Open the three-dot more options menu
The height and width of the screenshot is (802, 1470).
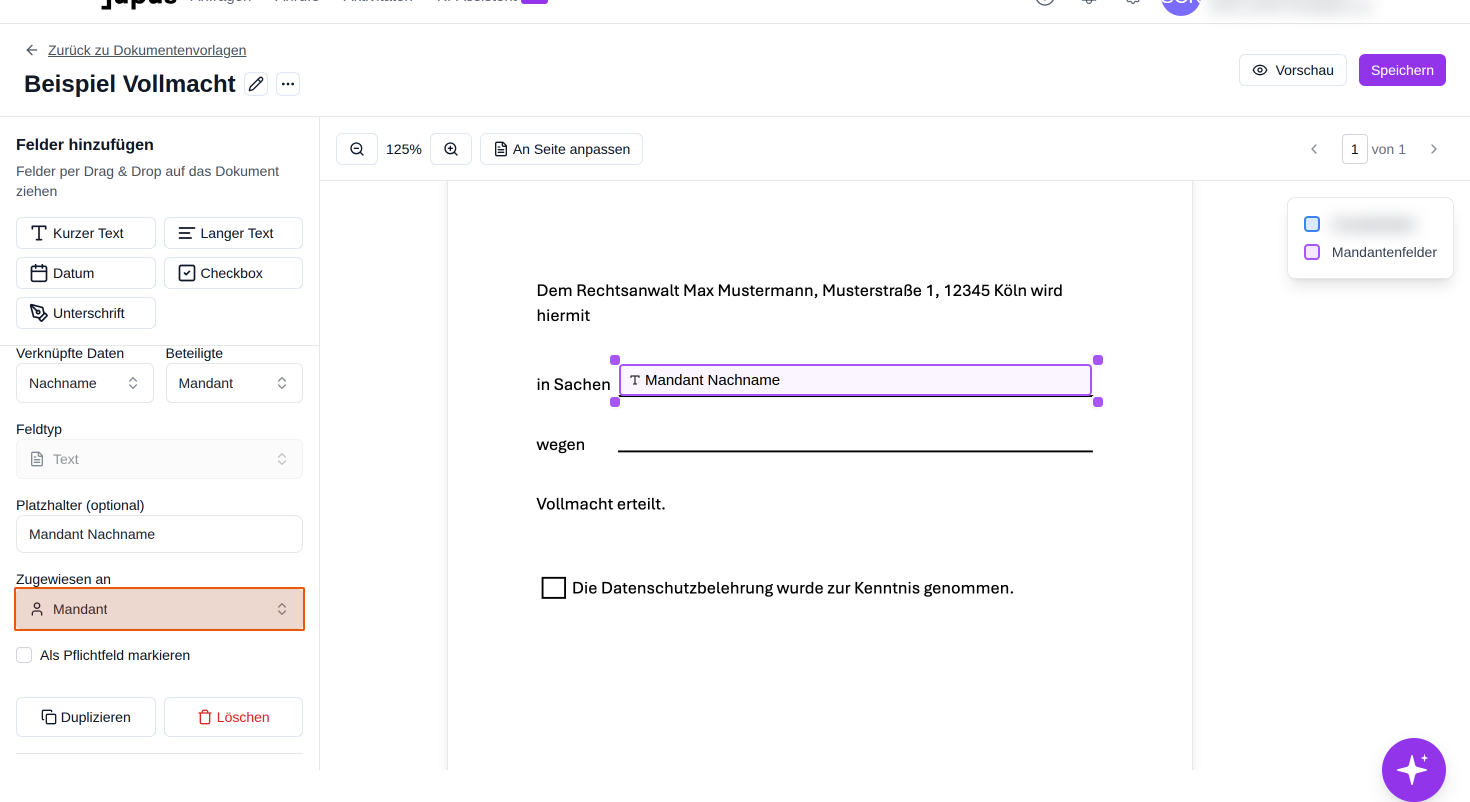(x=288, y=84)
